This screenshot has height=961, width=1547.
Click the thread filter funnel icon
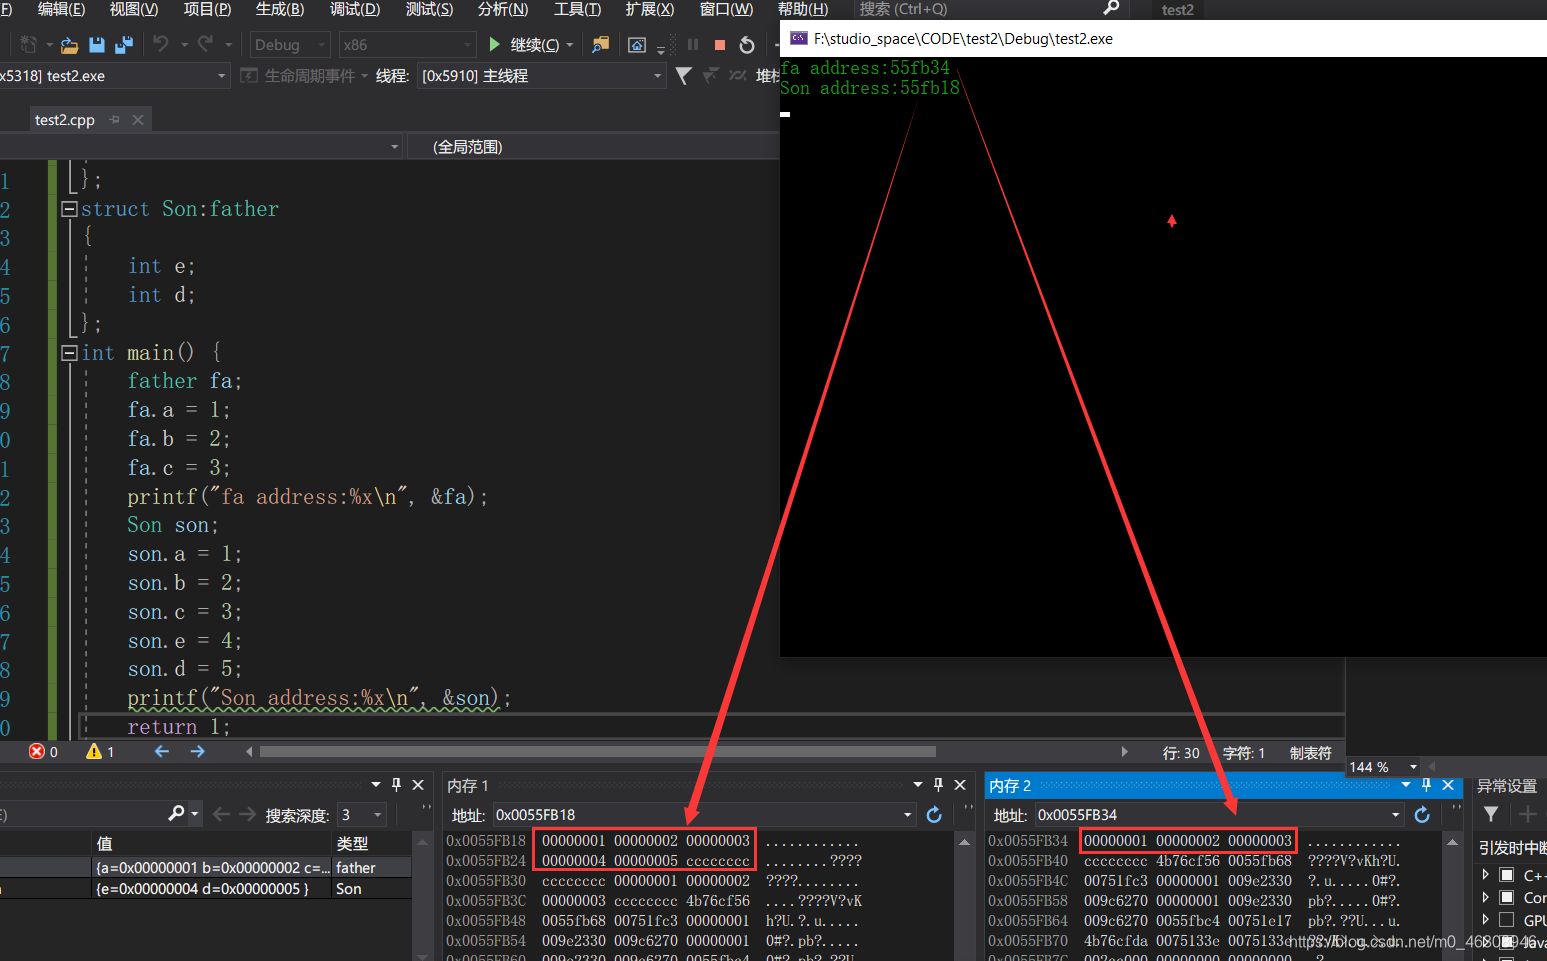[x=683, y=76]
